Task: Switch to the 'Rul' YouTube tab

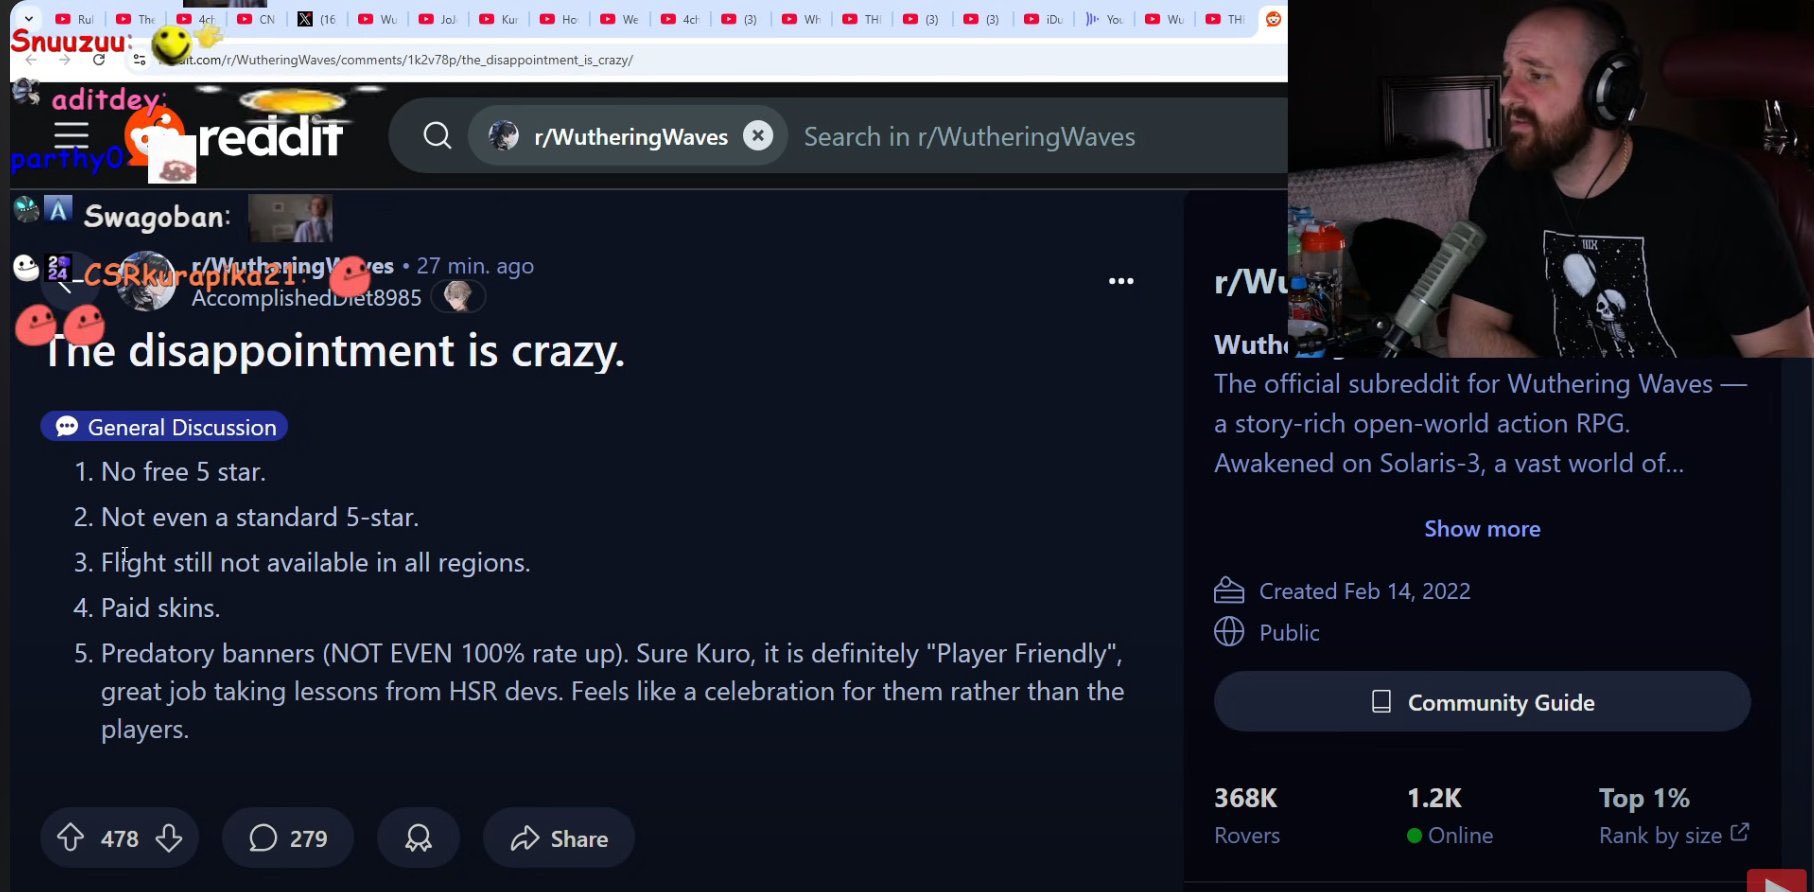Action: point(75,19)
